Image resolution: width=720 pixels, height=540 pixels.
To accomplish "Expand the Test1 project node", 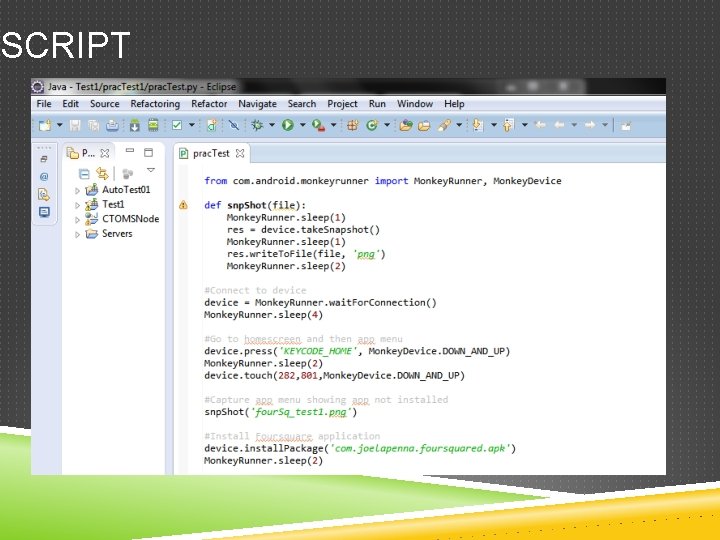I will pyautogui.click(x=77, y=205).
